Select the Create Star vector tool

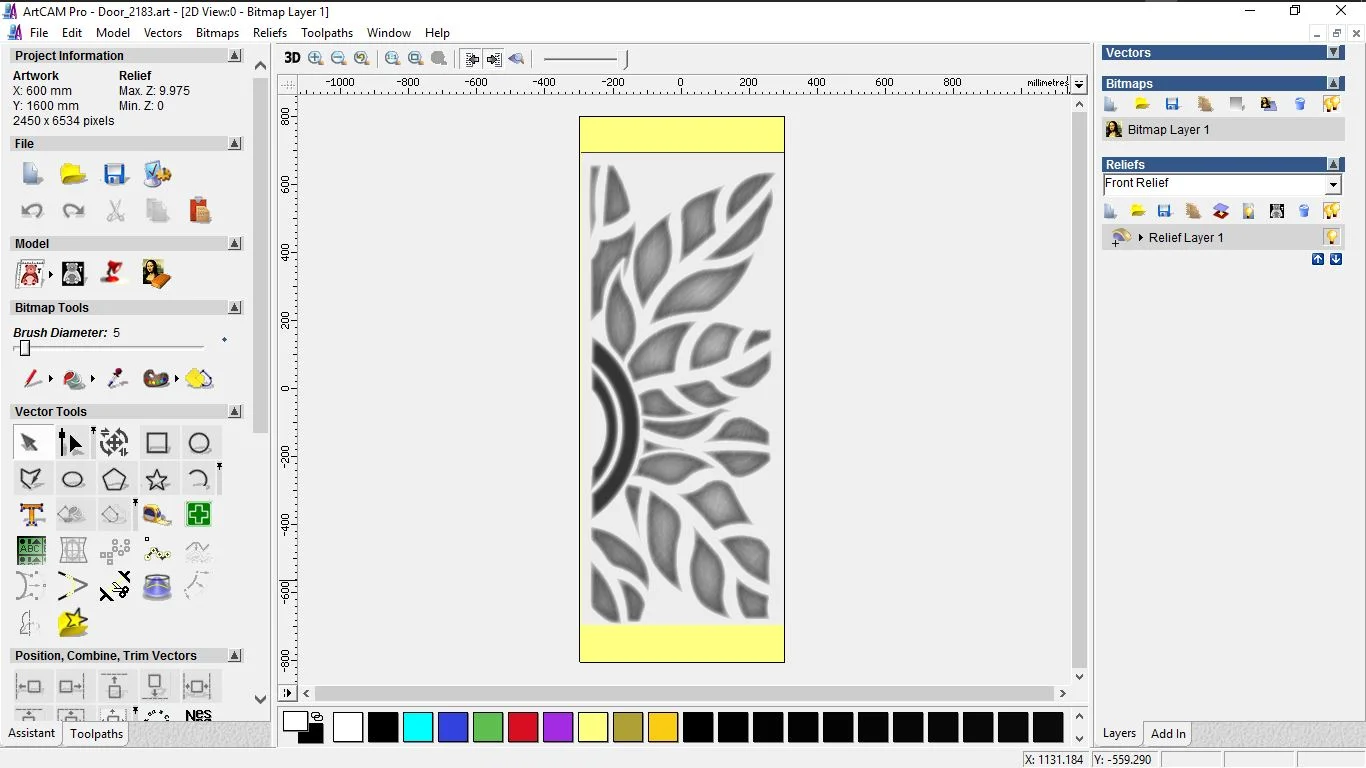(157, 479)
